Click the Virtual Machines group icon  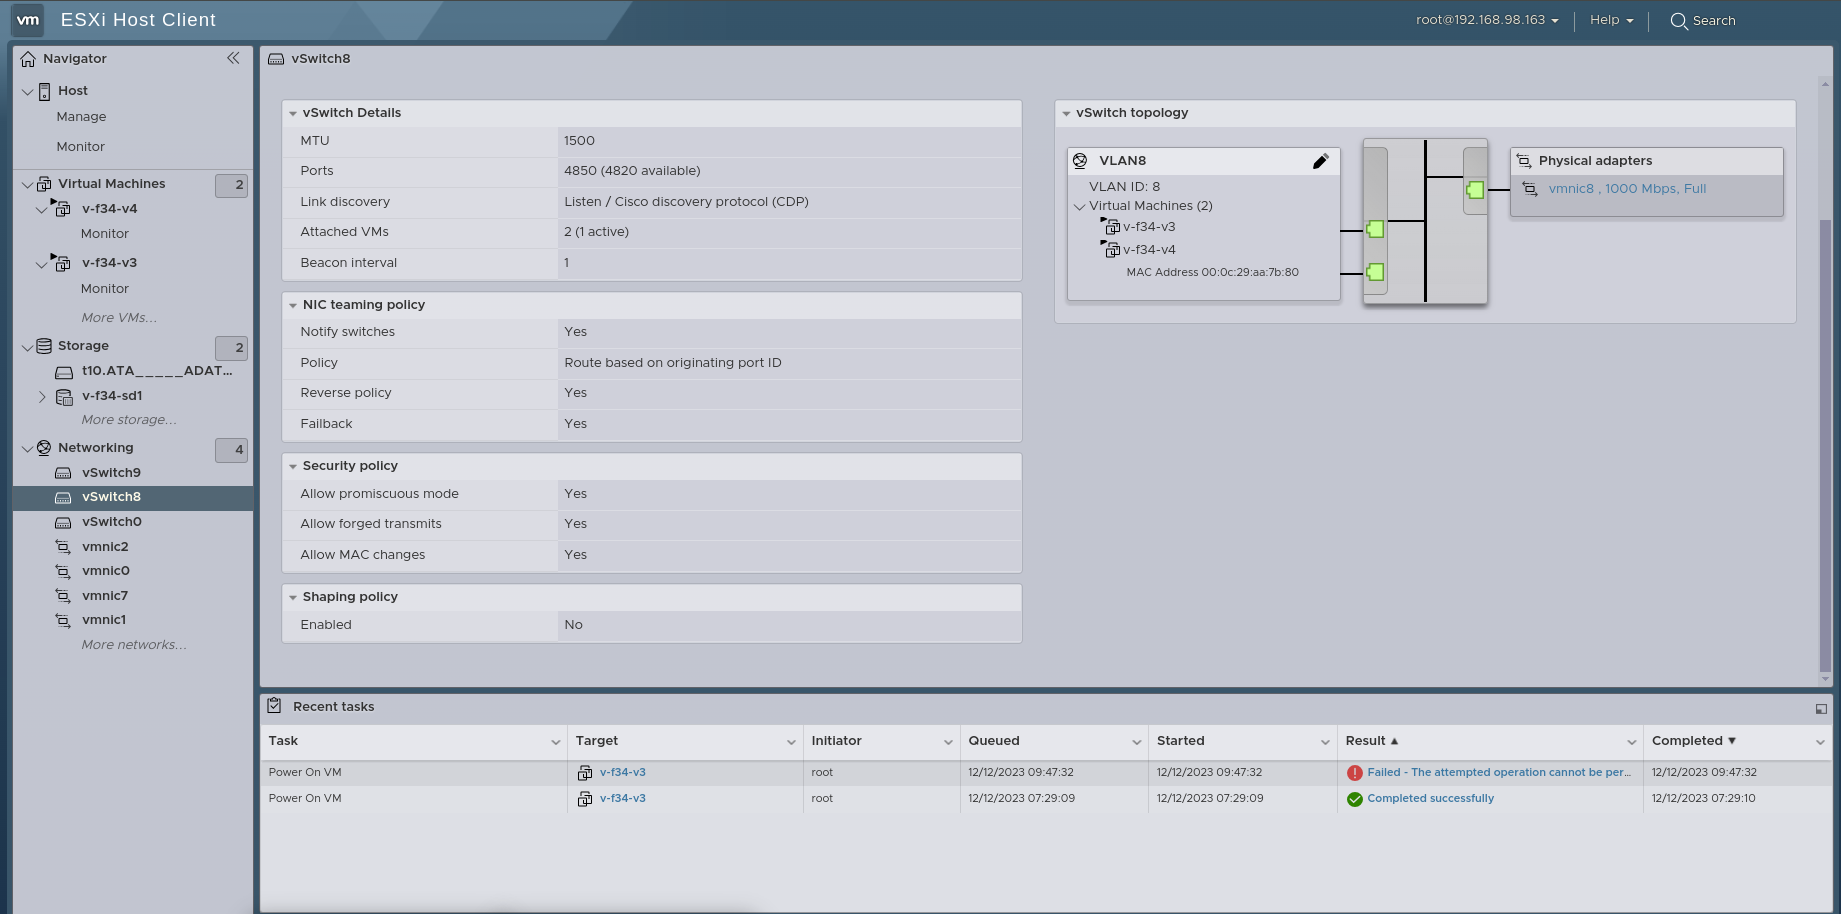44,184
